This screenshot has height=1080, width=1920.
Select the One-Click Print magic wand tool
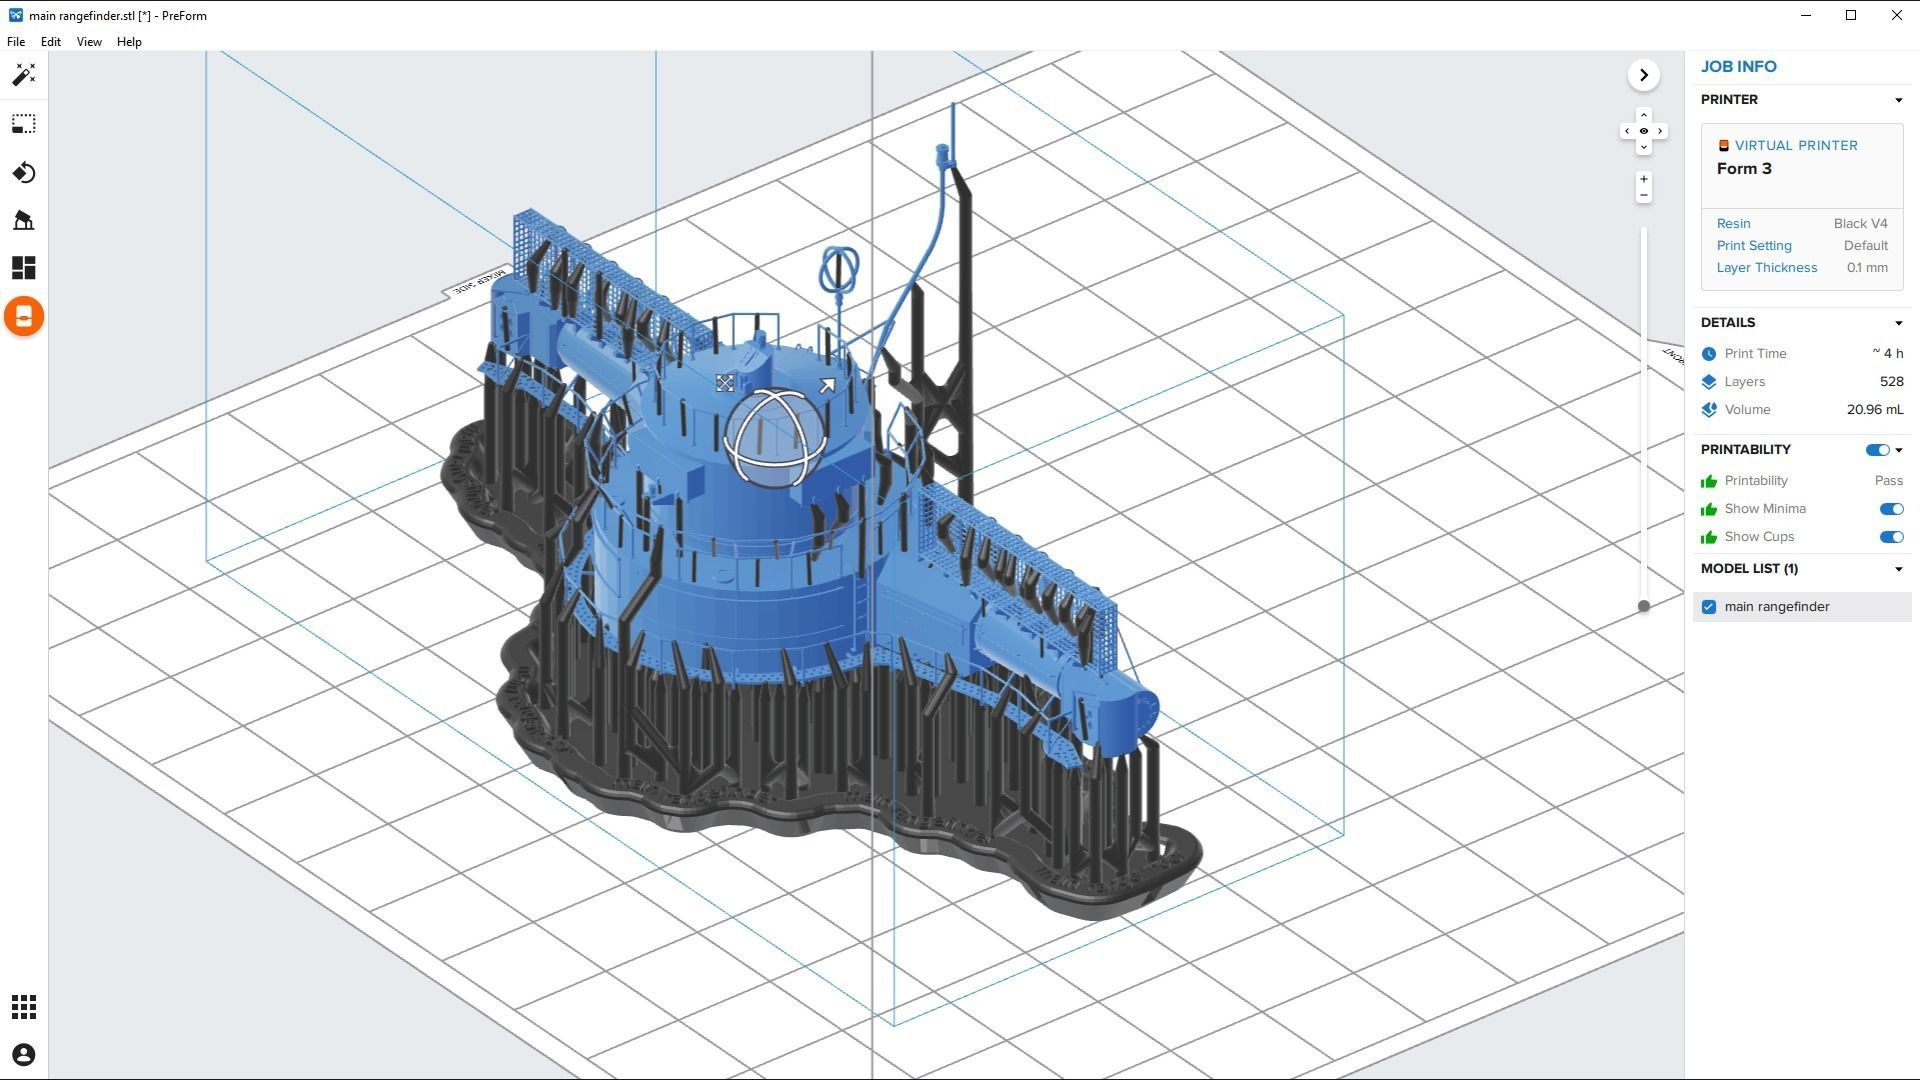pos(24,75)
